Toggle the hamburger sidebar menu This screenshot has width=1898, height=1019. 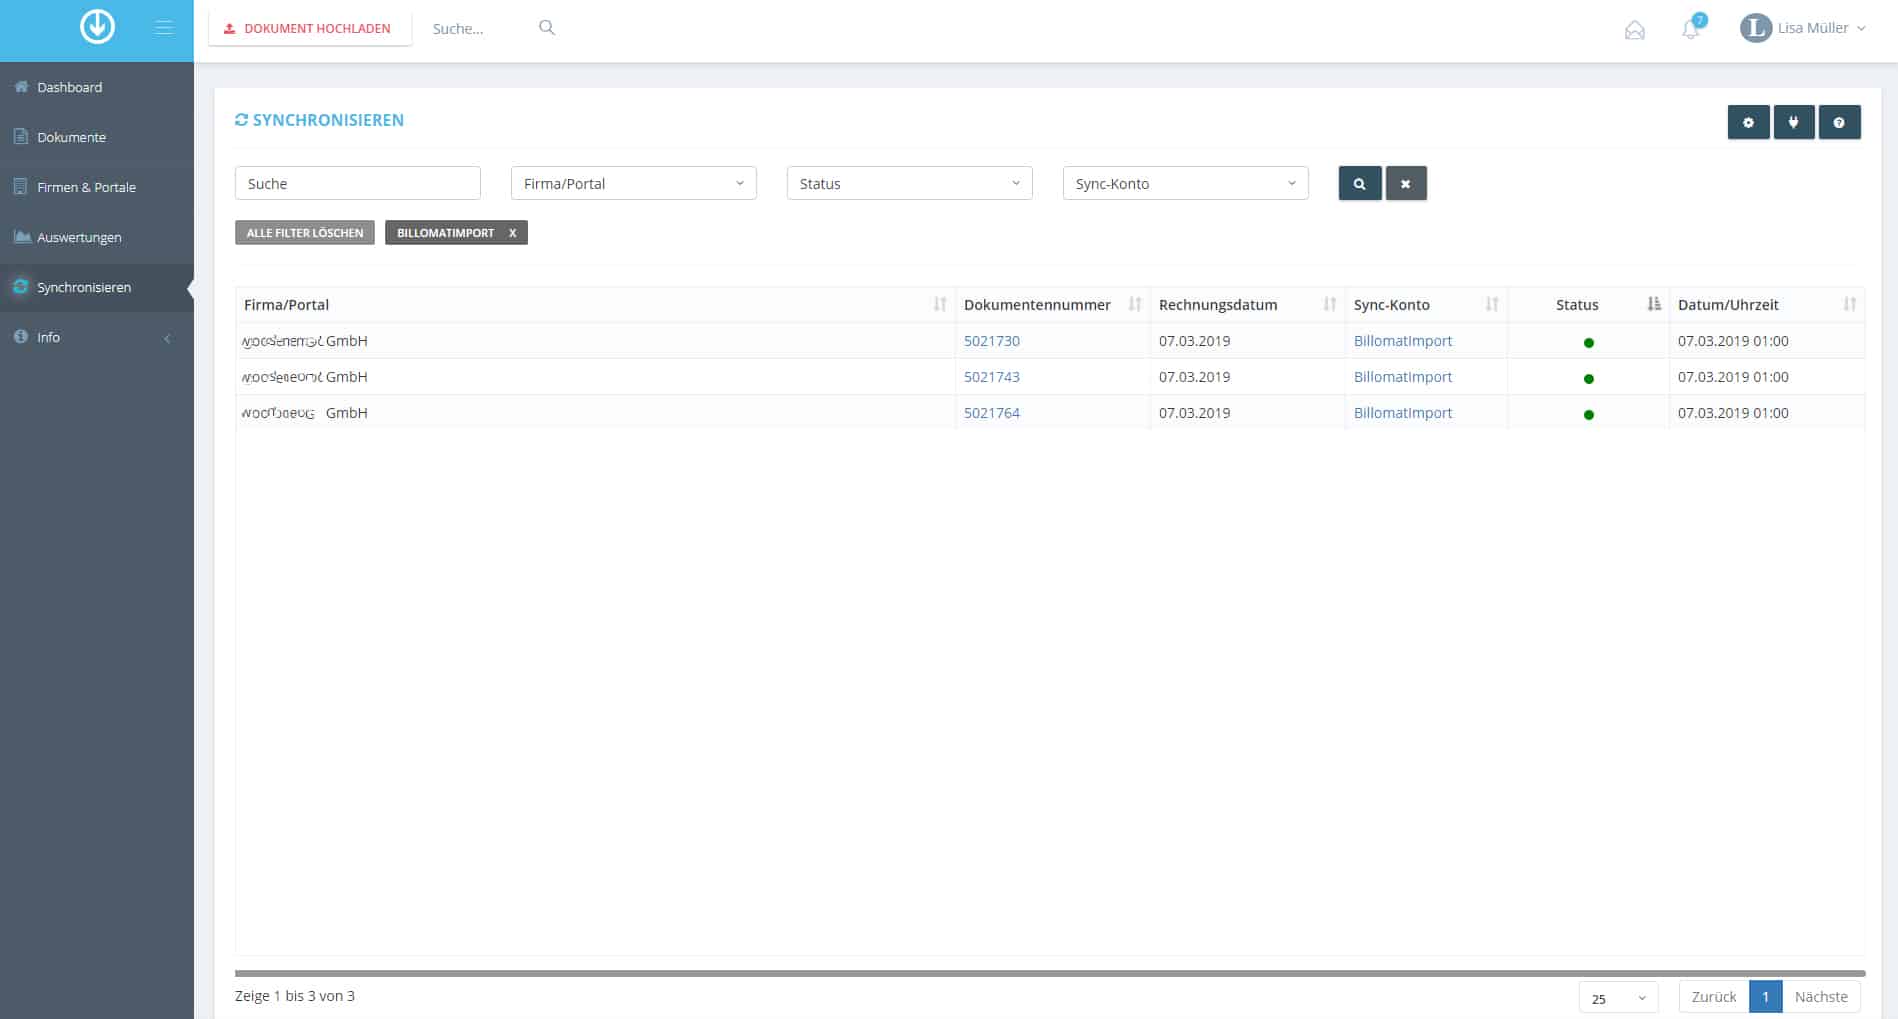164,28
